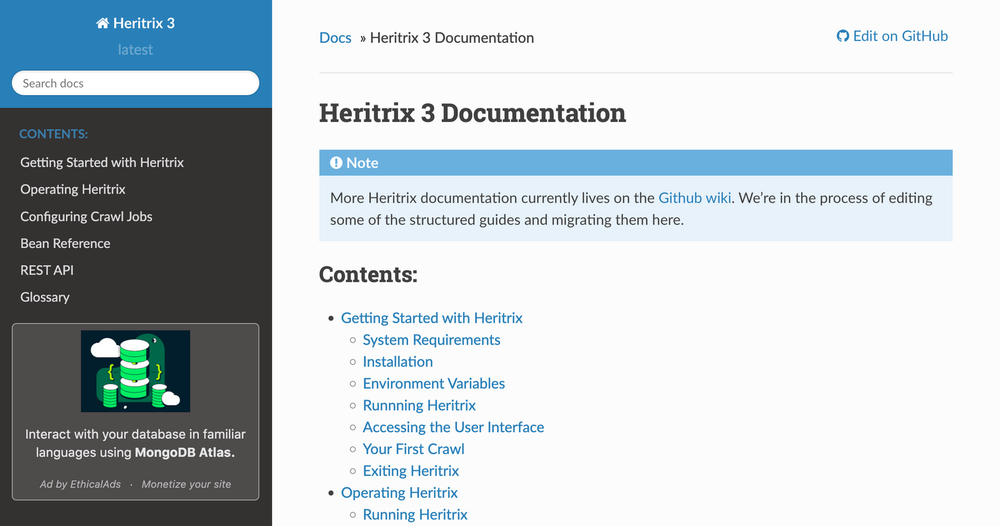Viewport: 1000px width, 526px height.
Task: Open the Installation contents link
Action: click(397, 362)
